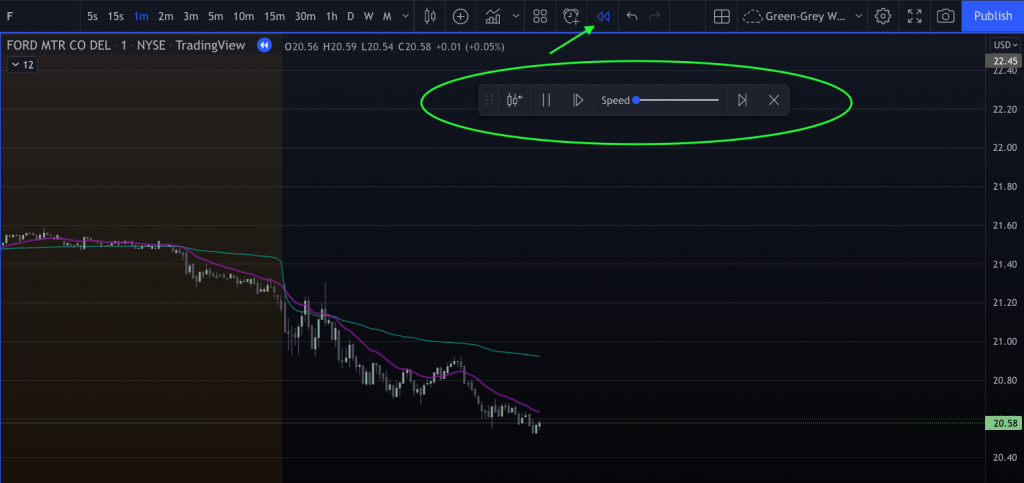Click the Publish button
1024x483 pixels.
click(x=993, y=16)
